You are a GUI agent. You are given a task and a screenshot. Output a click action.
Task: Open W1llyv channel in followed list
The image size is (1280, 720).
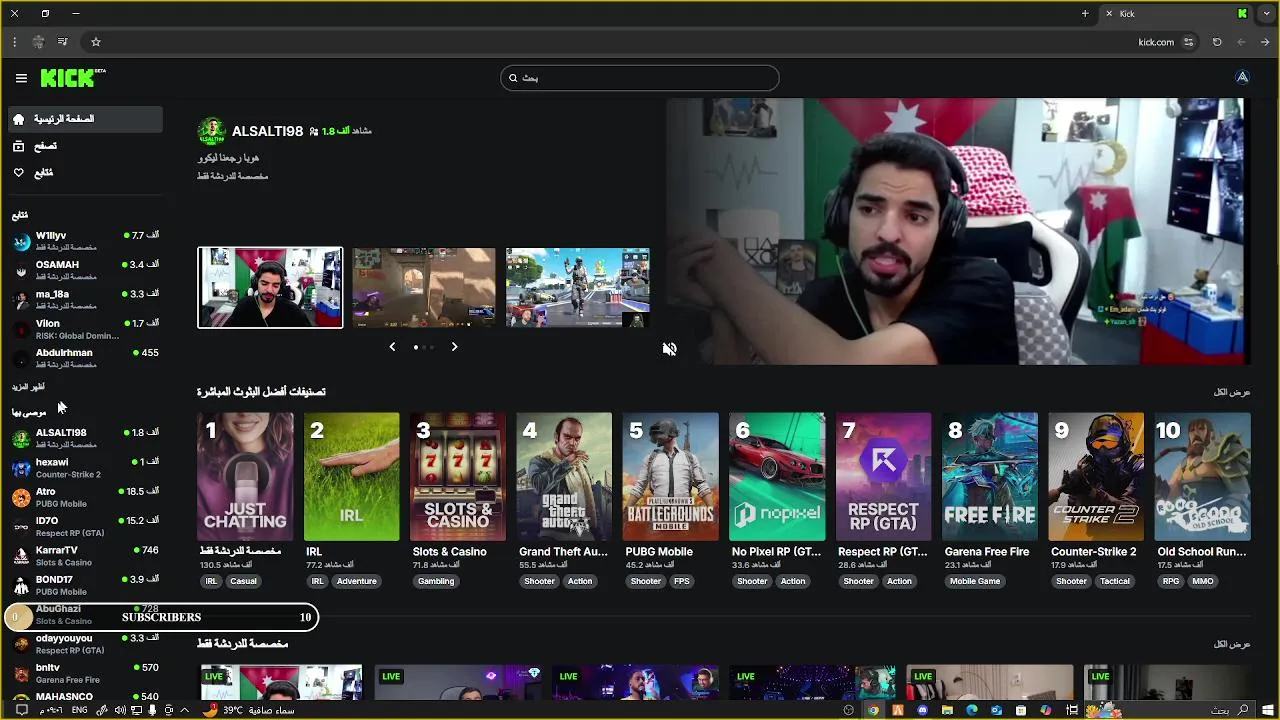pyautogui.click(x=84, y=241)
